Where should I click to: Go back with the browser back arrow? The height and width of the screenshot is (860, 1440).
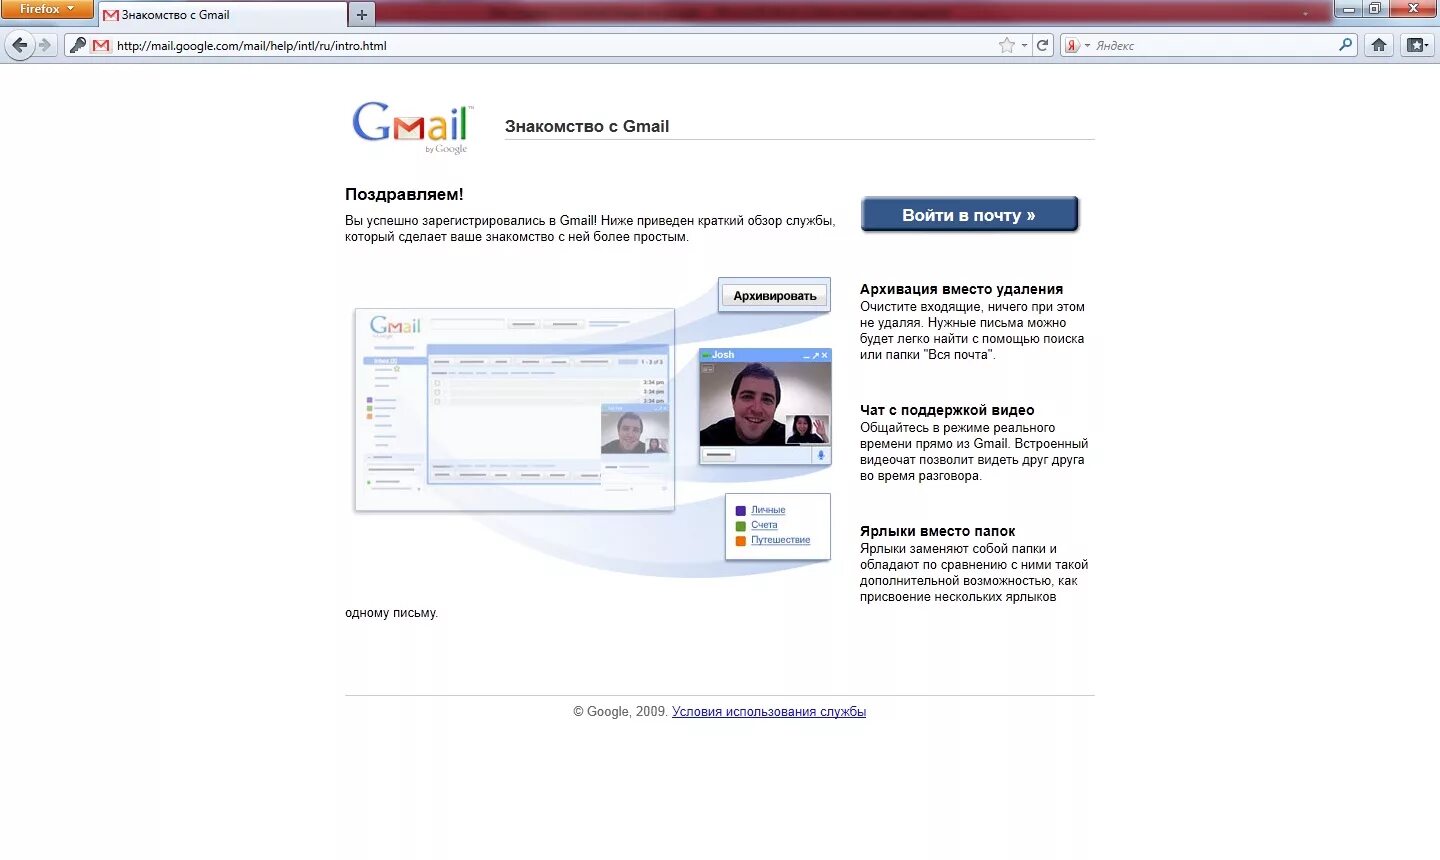[19, 45]
